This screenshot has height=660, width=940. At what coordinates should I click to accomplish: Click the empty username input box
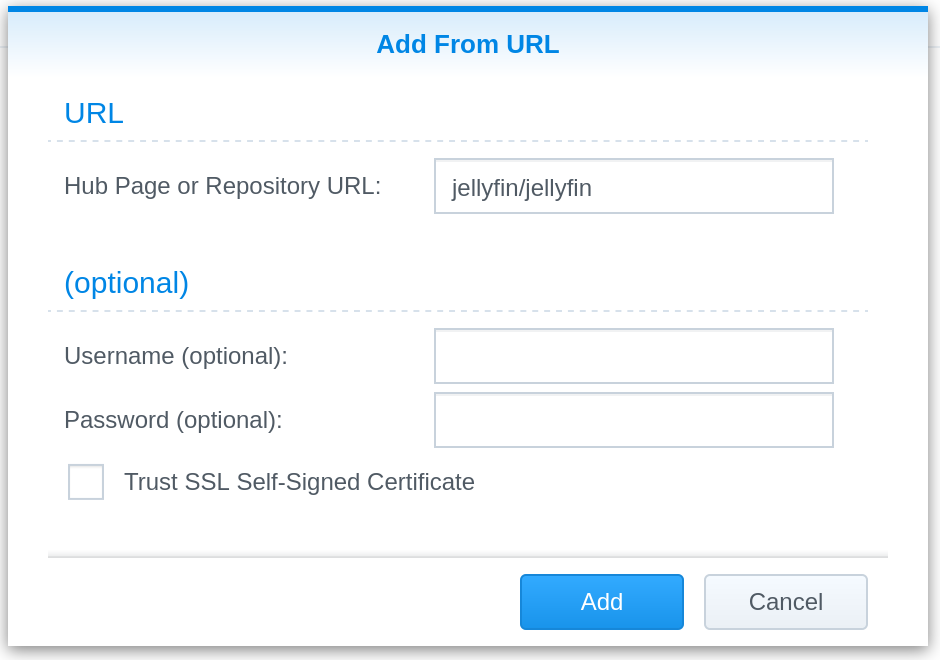[x=633, y=356]
